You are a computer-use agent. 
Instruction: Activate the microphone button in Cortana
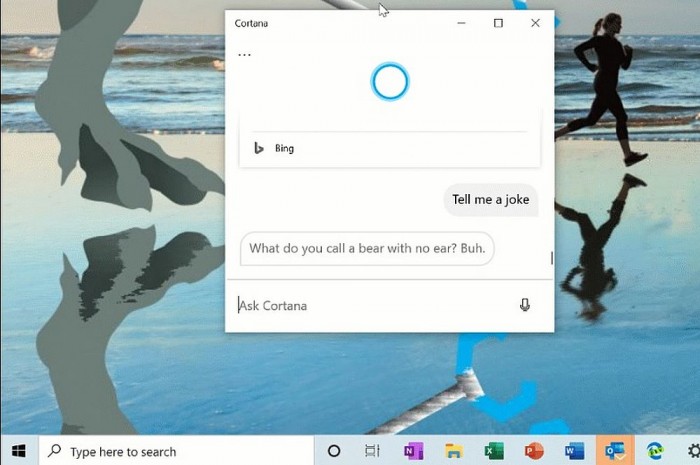tap(525, 305)
